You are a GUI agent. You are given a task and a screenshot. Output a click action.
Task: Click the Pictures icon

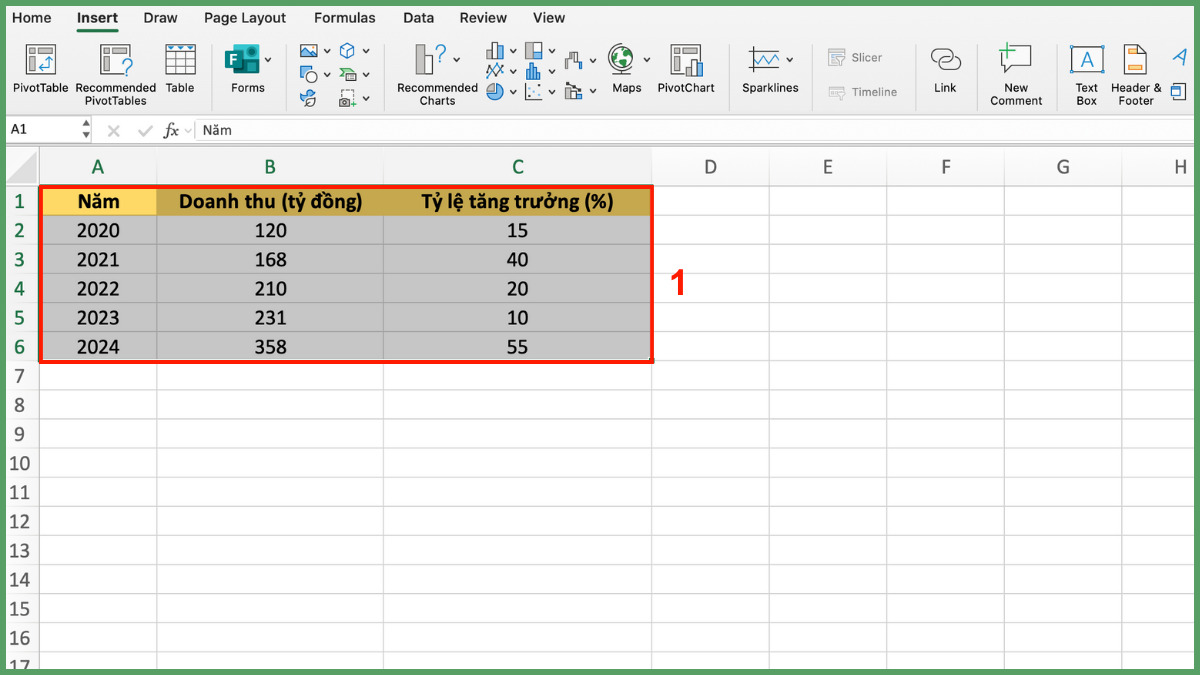[309, 50]
